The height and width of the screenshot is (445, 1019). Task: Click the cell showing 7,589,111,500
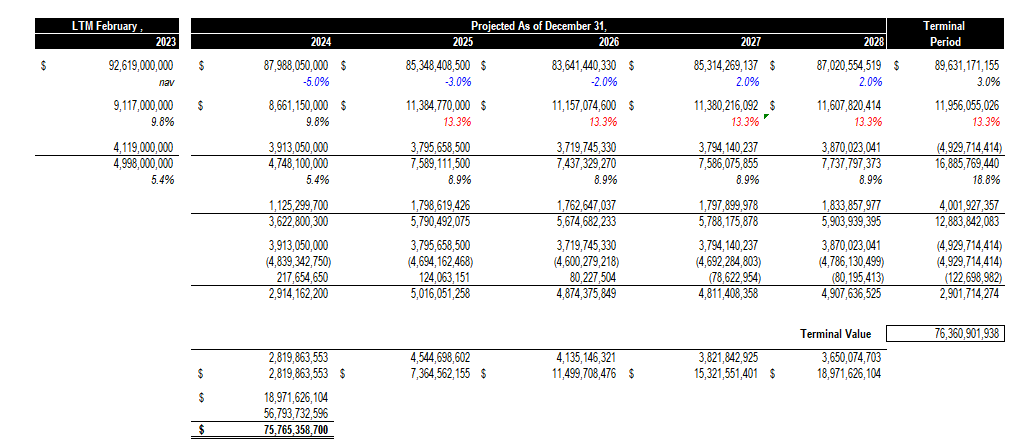pos(440,163)
